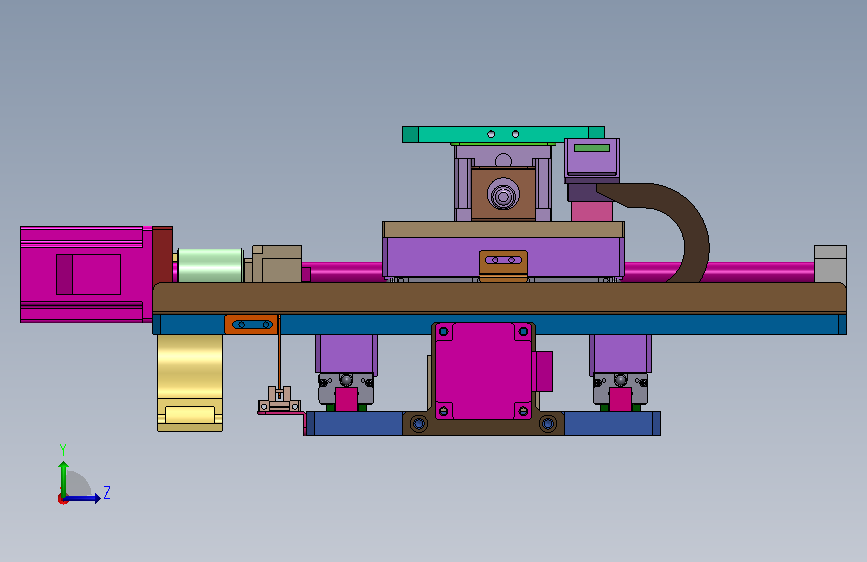Pick the long brown base plate

499,298
